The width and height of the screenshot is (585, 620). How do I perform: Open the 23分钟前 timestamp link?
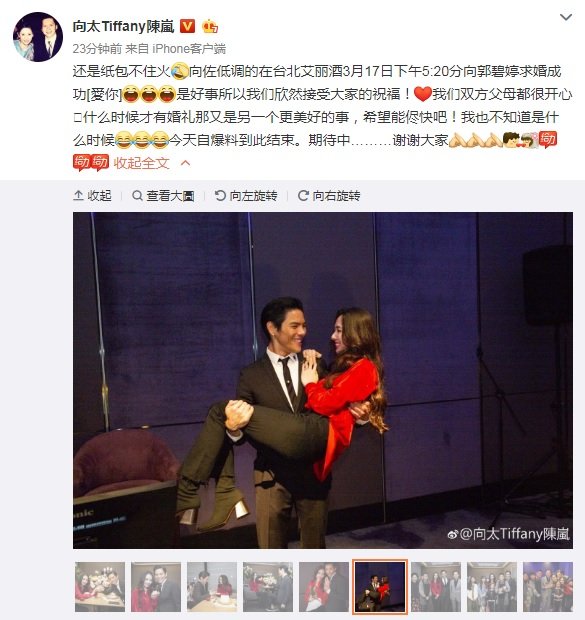point(97,49)
